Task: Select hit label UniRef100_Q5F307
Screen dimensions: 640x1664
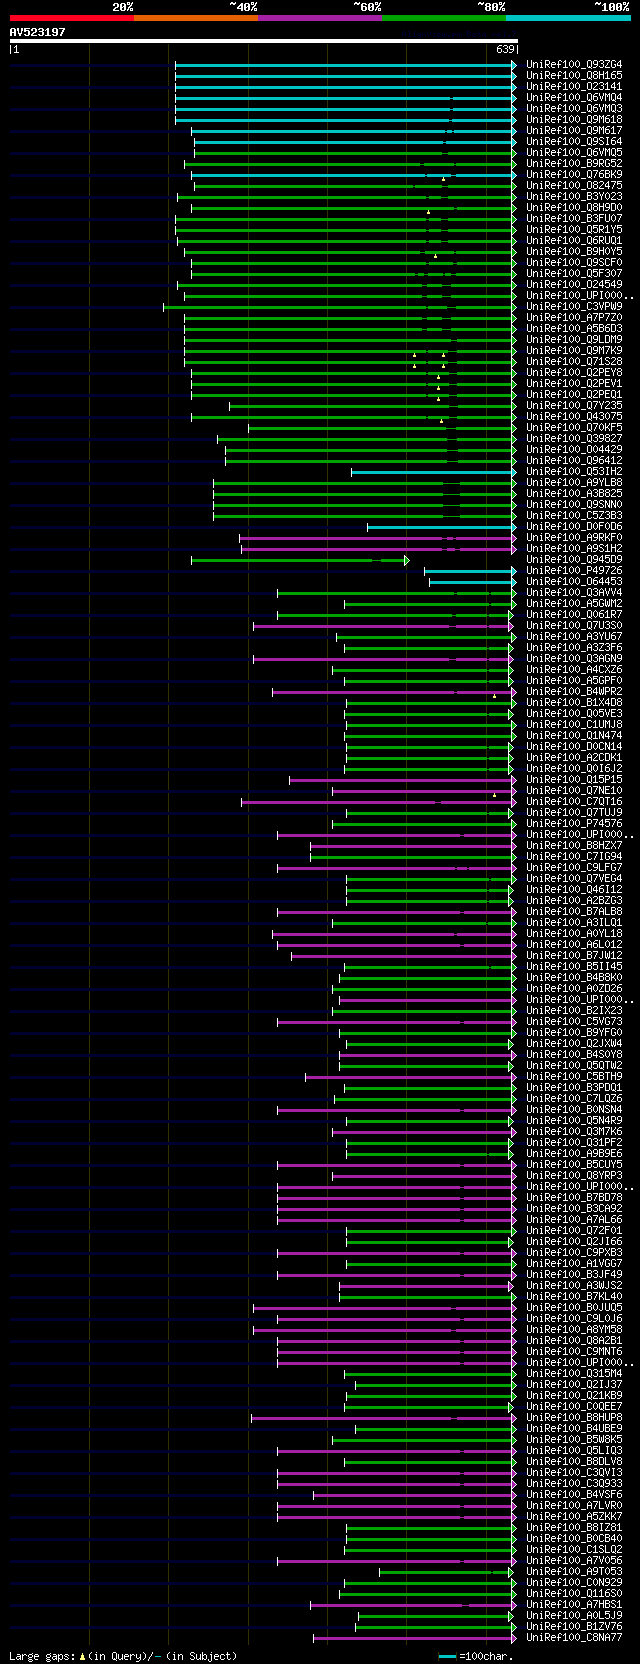Action: pyautogui.click(x=574, y=274)
